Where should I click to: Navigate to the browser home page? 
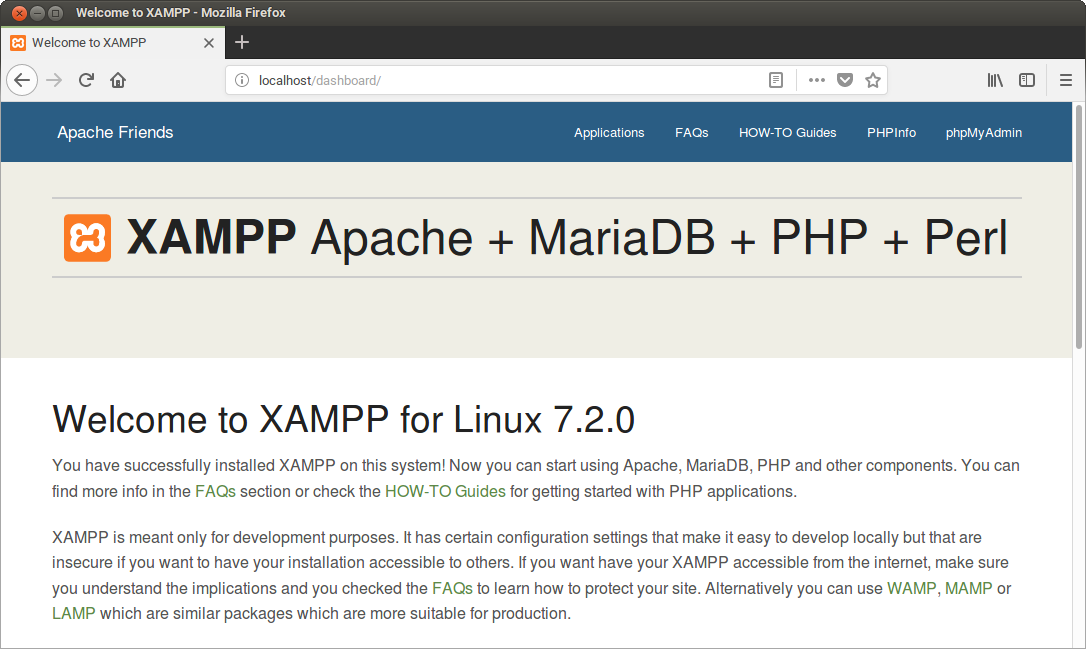point(117,80)
